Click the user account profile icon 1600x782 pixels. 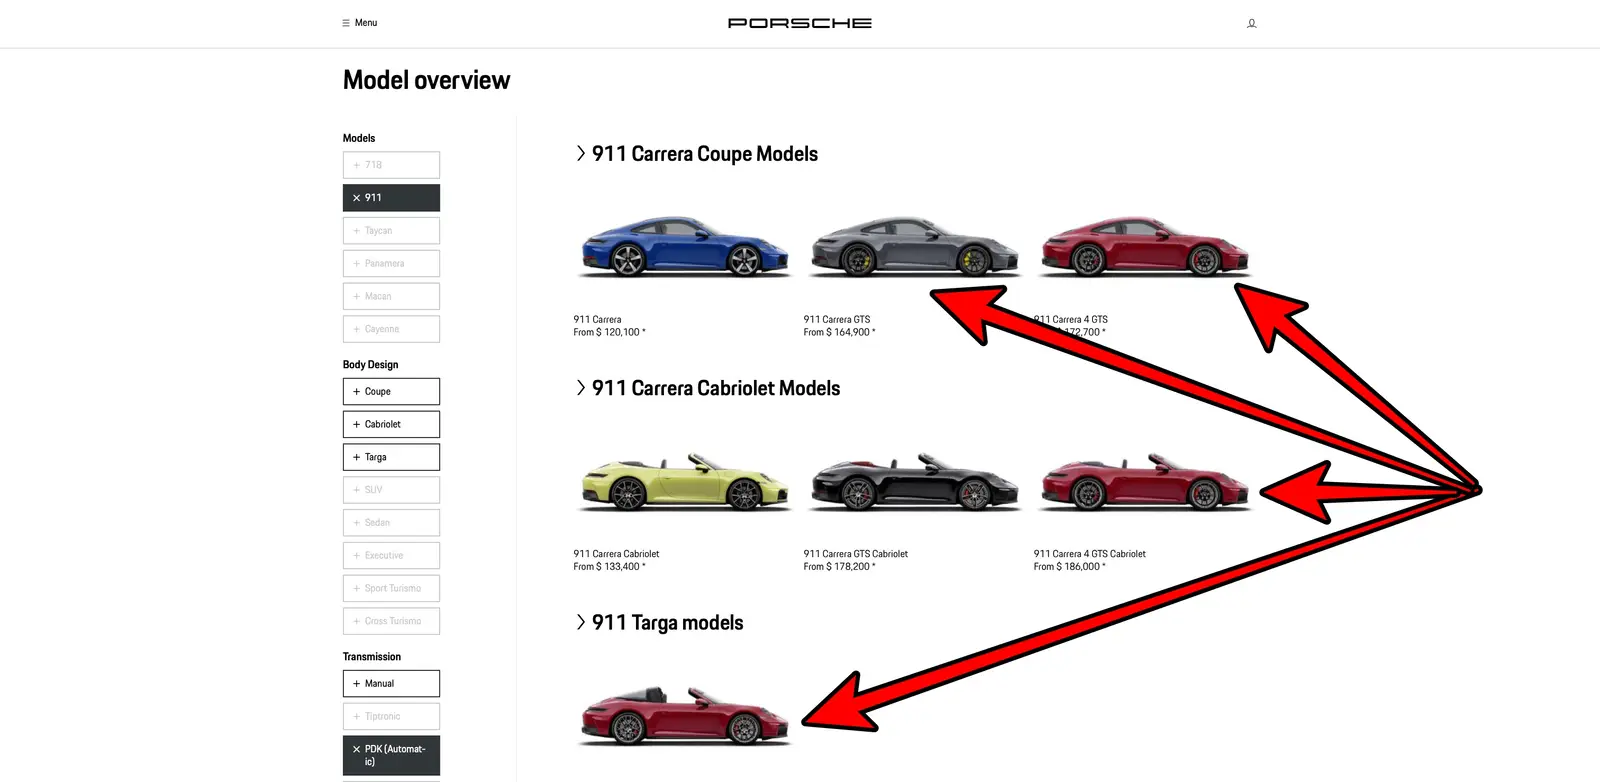pos(1251,23)
